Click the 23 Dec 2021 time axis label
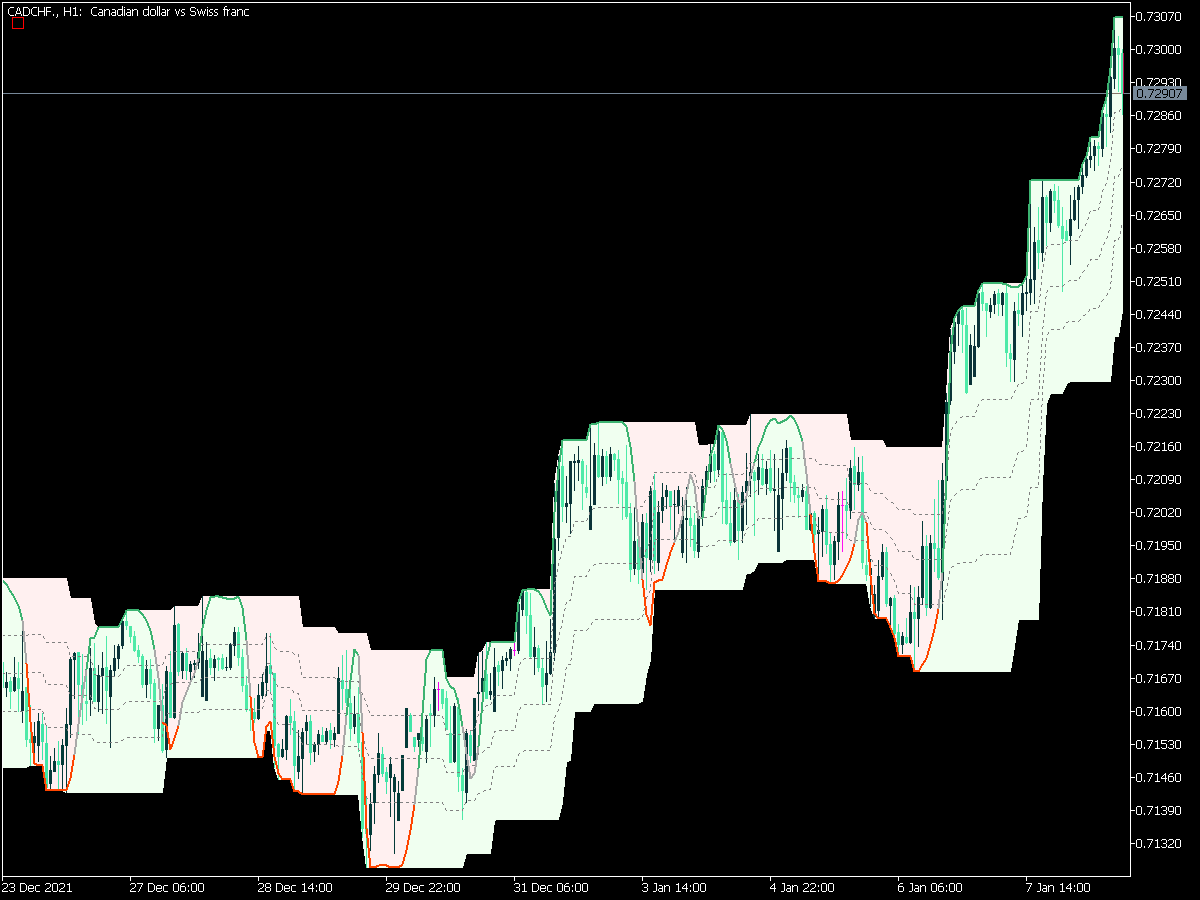 tap(37, 887)
